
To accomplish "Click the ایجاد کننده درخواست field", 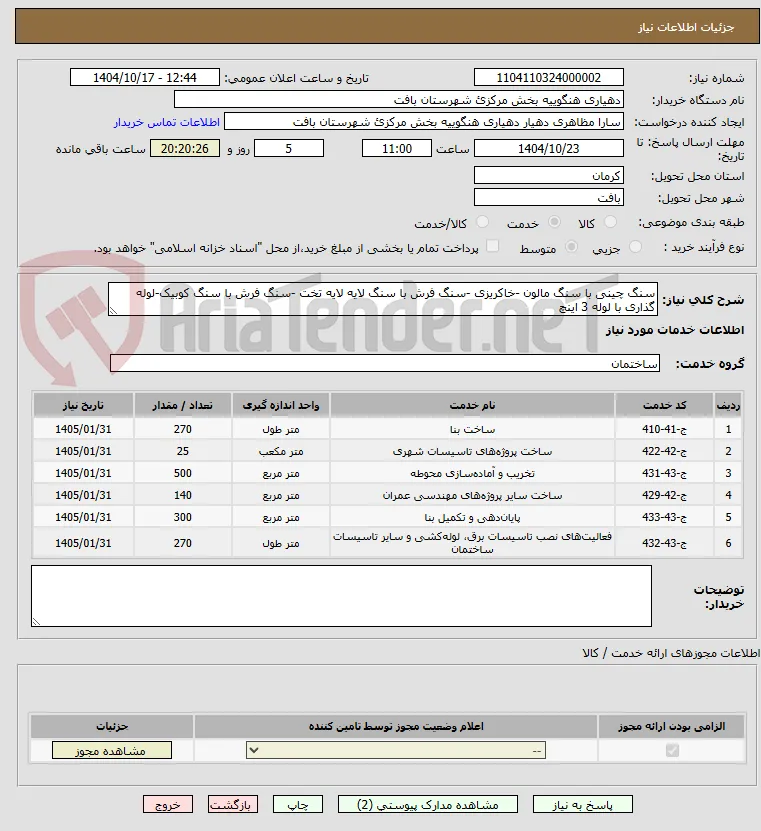I will click(423, 122).
